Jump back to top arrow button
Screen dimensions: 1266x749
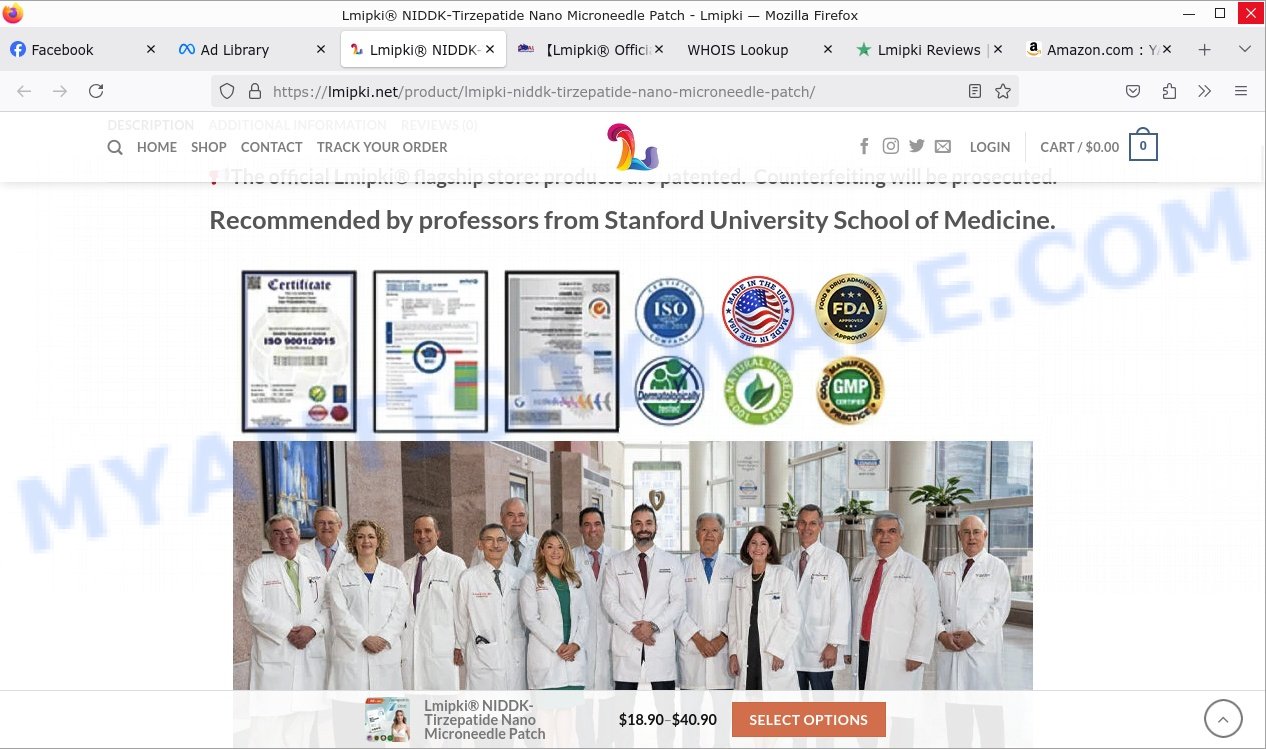(x=1223, y=718)
